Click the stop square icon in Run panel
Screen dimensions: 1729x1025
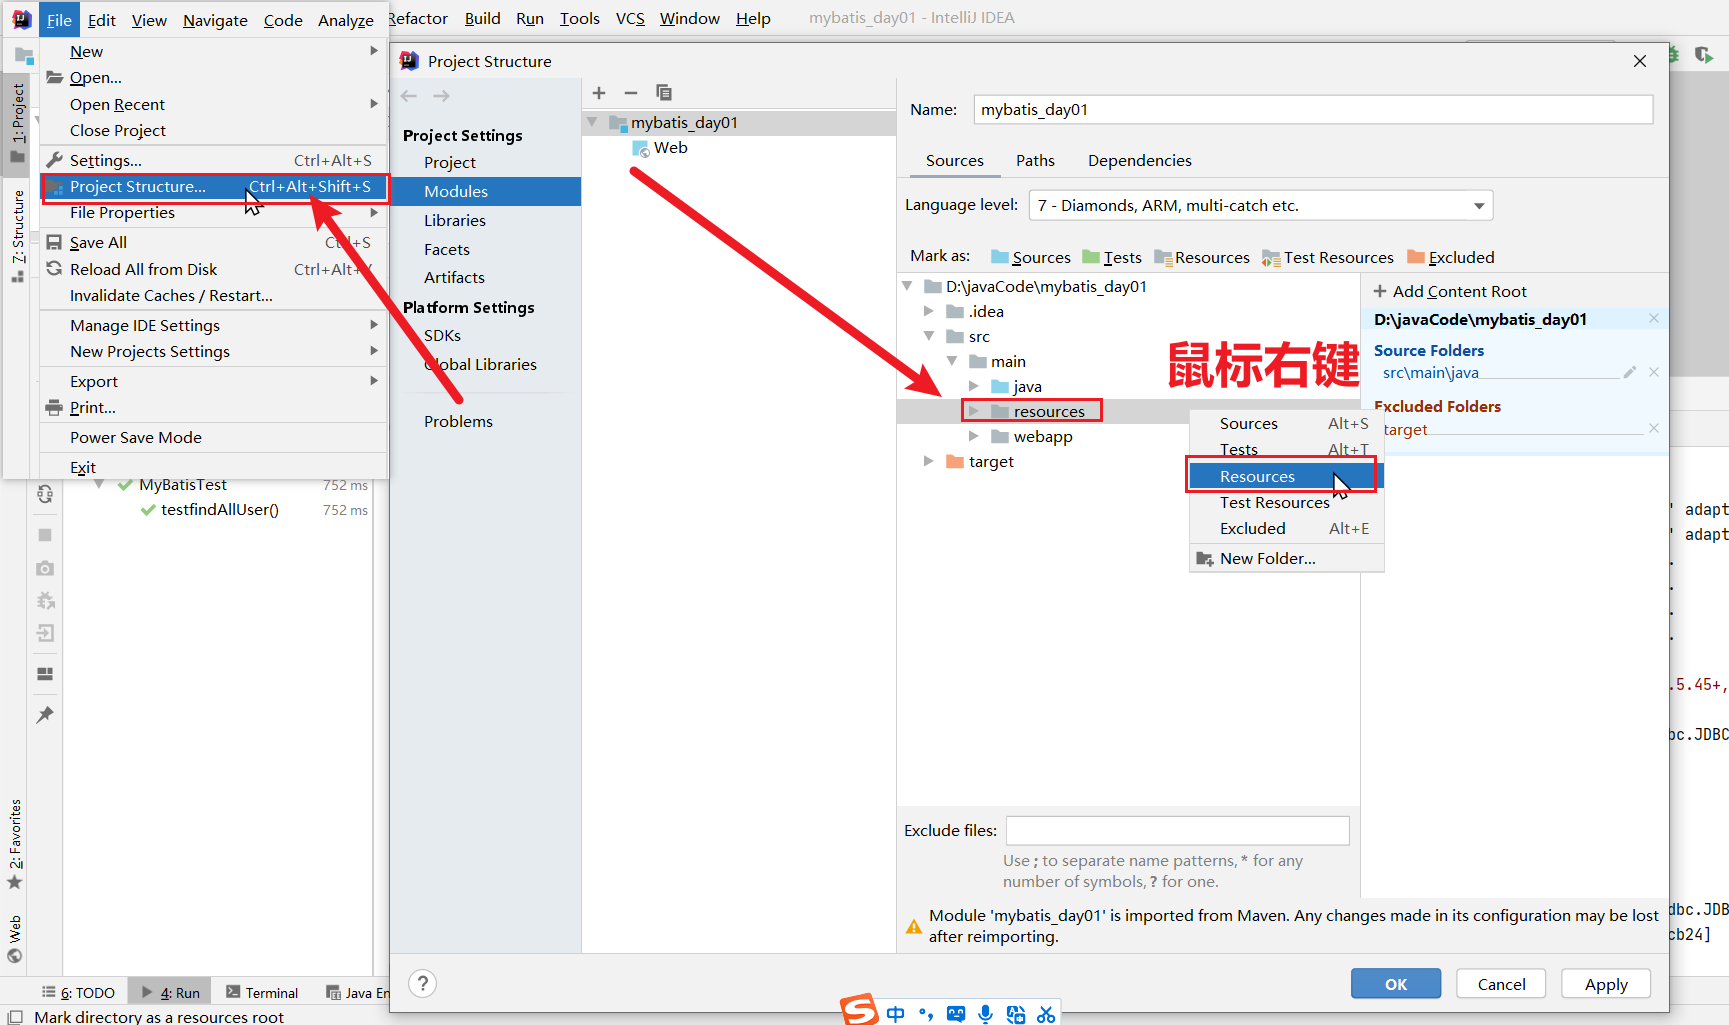(45, 535)
